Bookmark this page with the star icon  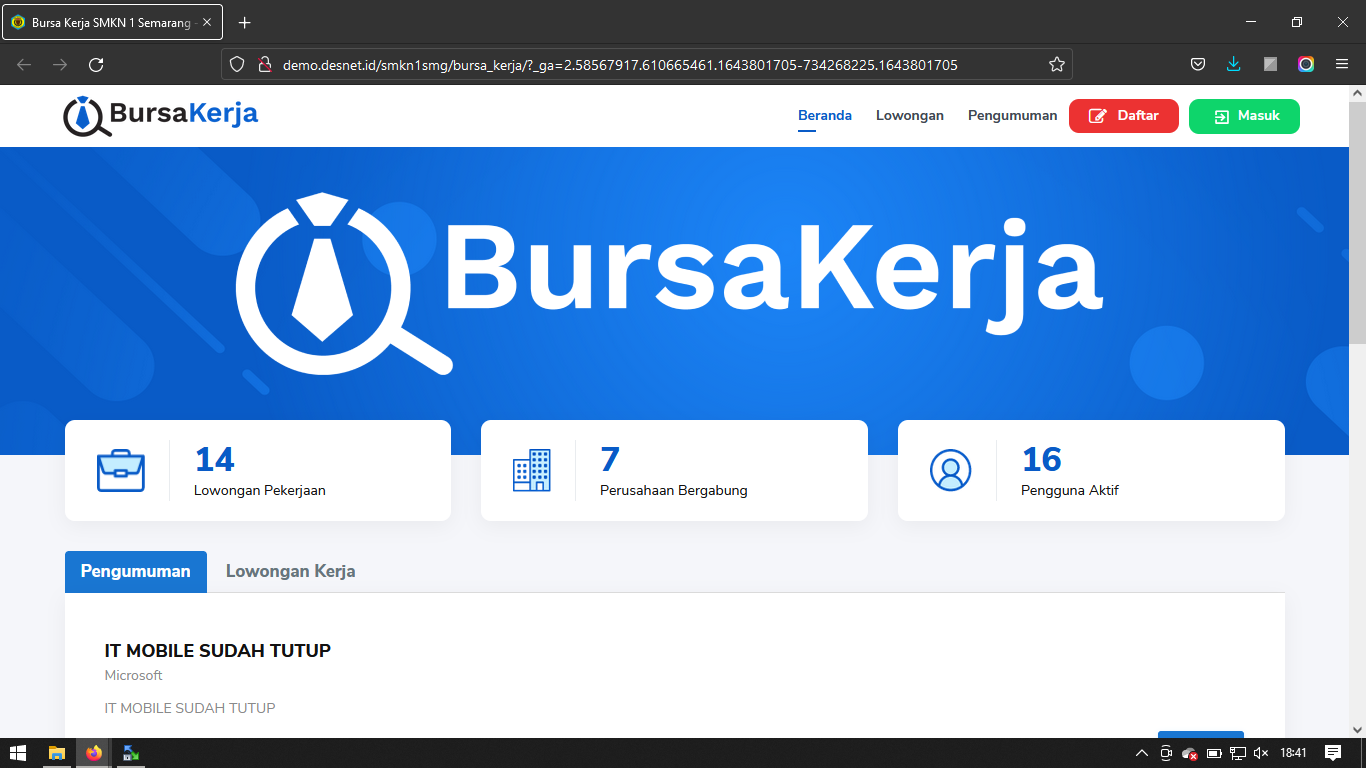1056,65
